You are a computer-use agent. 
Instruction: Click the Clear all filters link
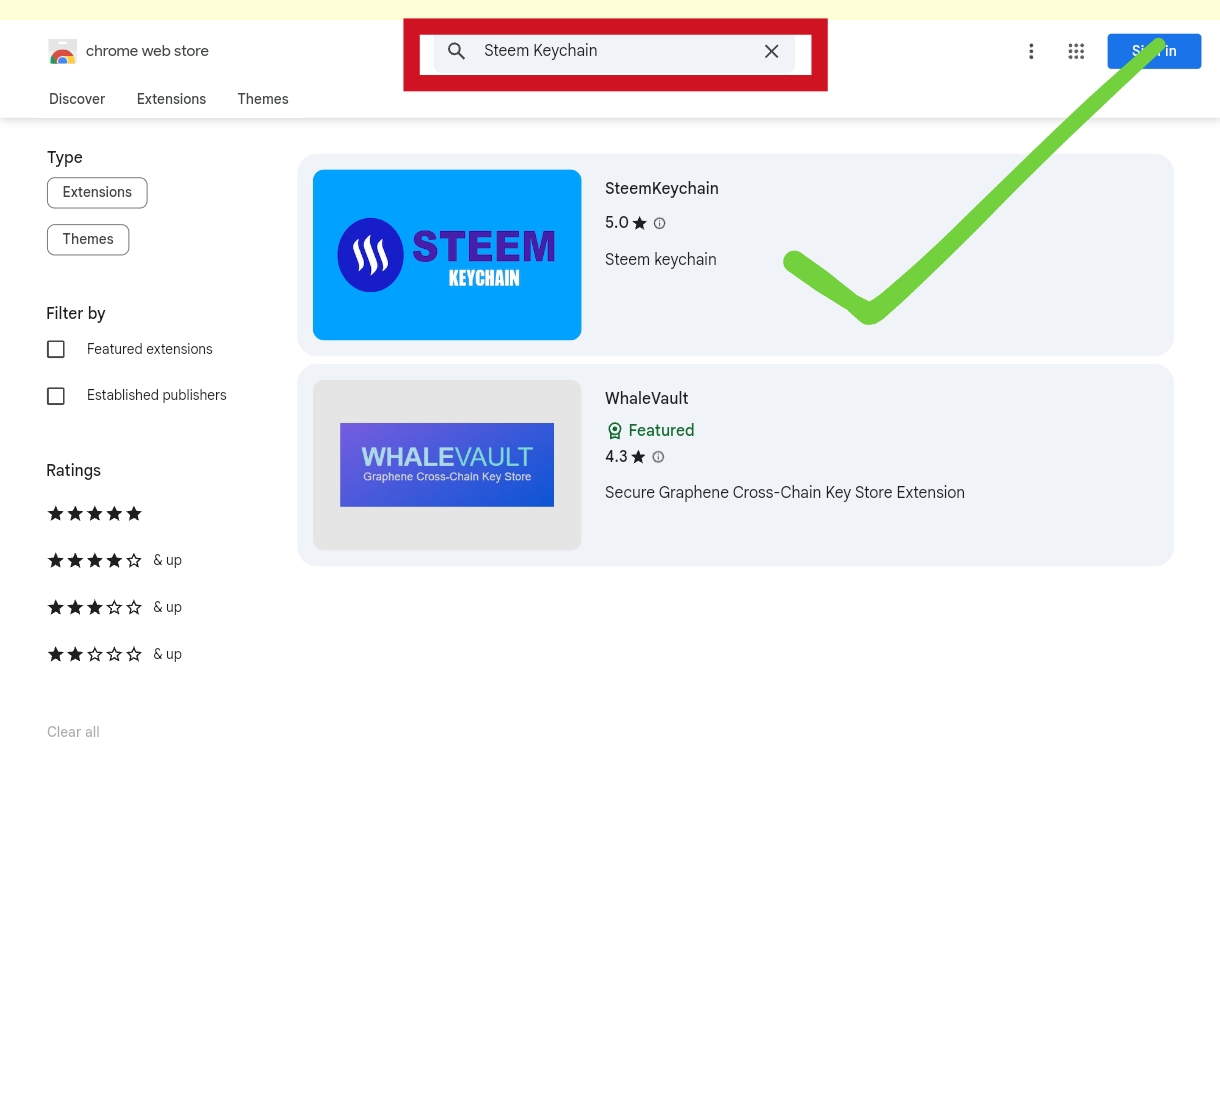(x=73, y=732)
